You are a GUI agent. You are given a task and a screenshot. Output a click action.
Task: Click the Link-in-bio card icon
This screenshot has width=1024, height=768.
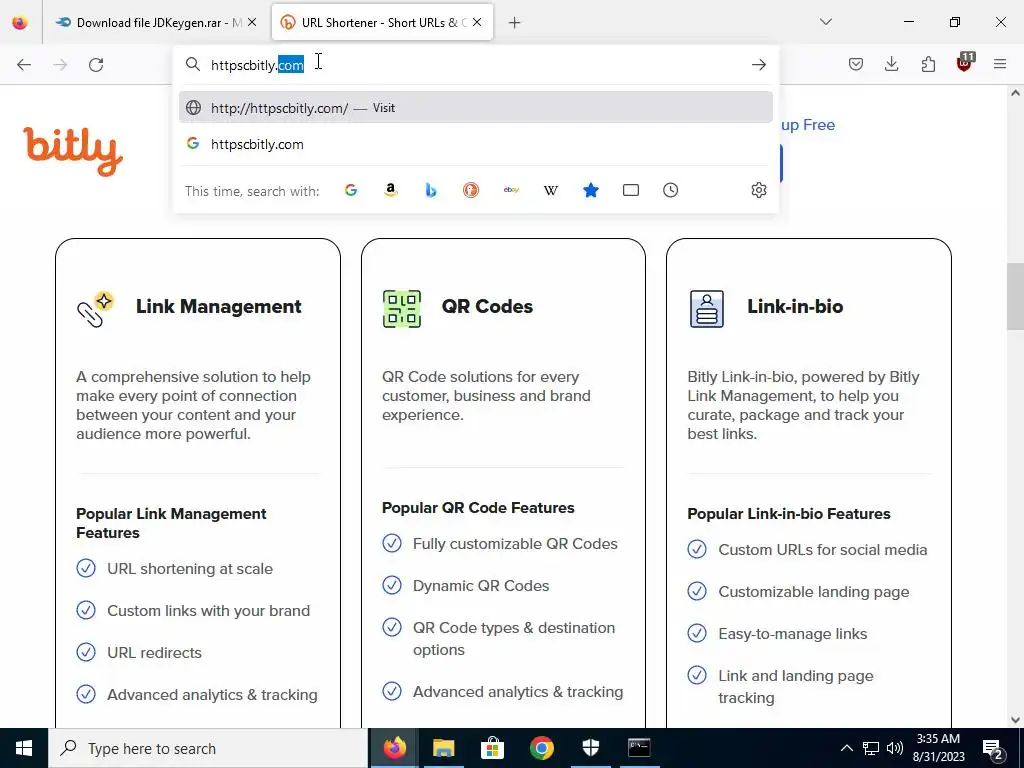point(707,309)
